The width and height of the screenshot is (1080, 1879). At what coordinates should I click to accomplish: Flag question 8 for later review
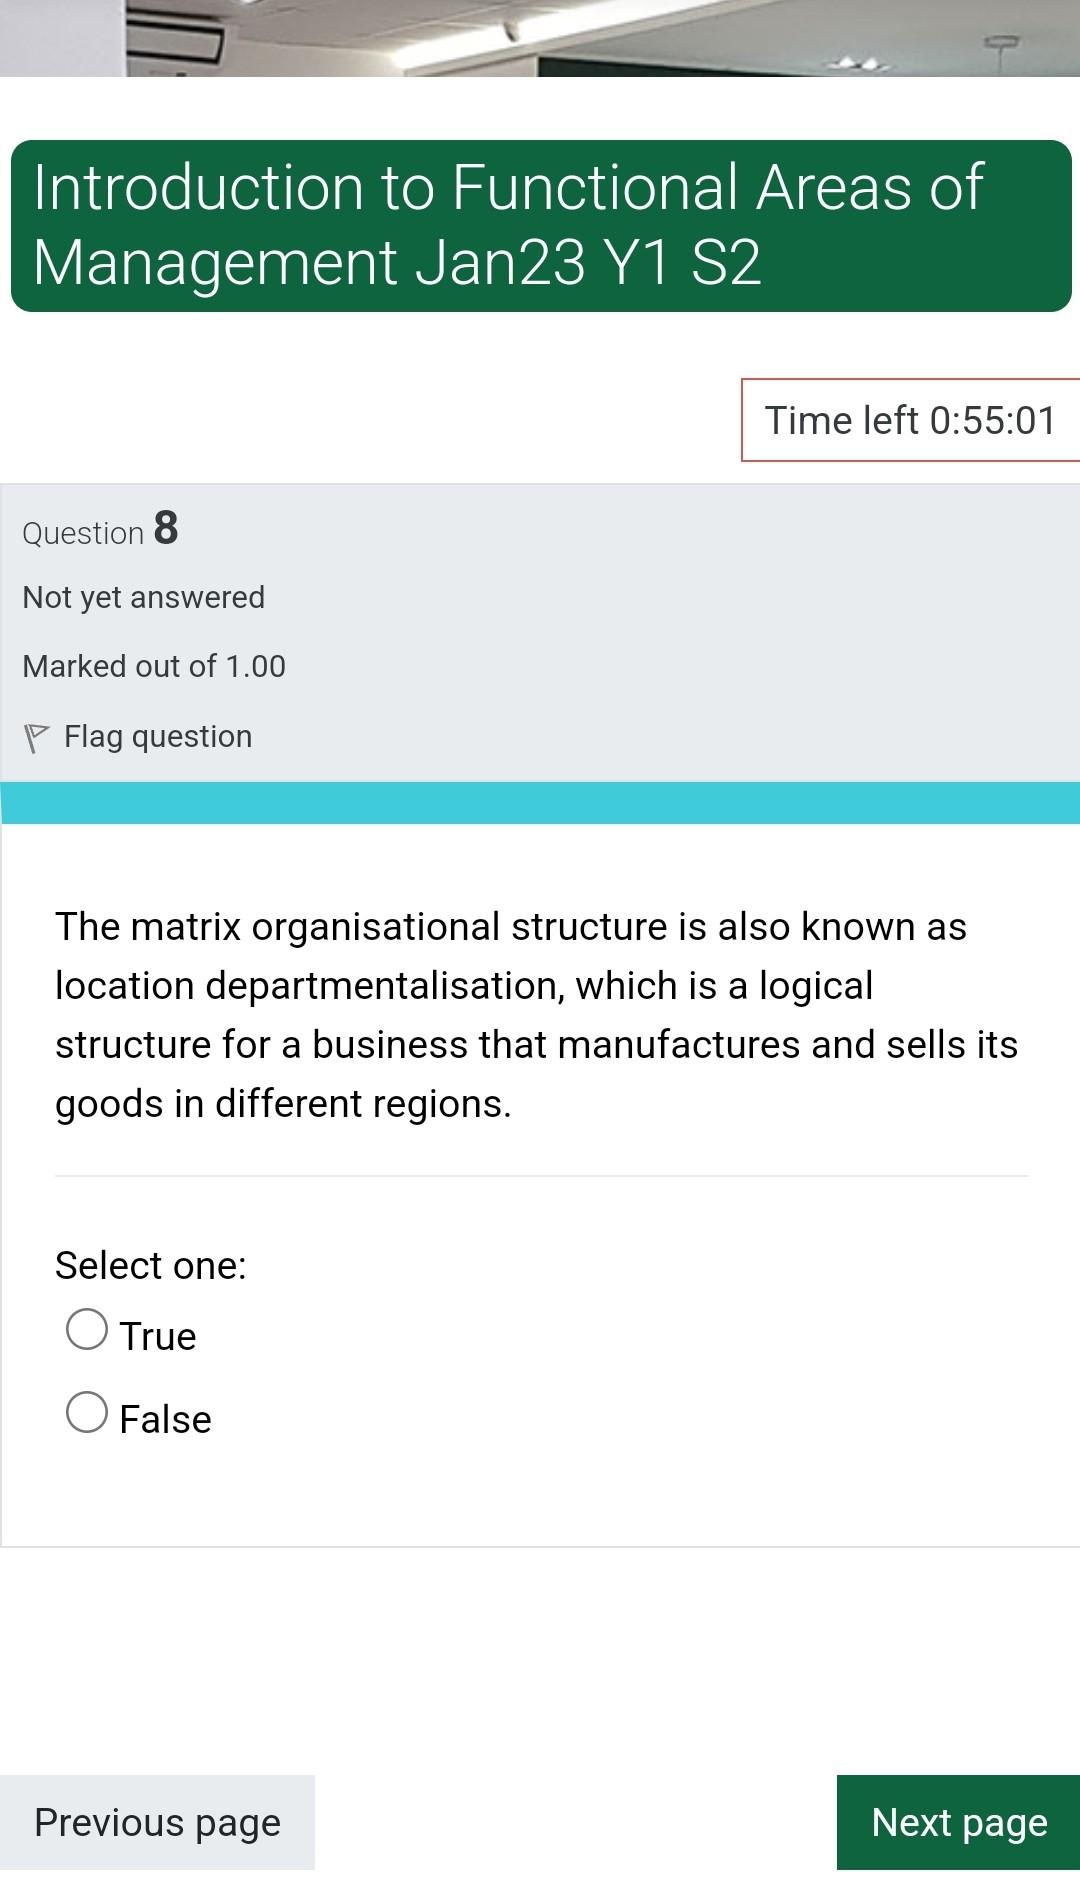(156, 736)
